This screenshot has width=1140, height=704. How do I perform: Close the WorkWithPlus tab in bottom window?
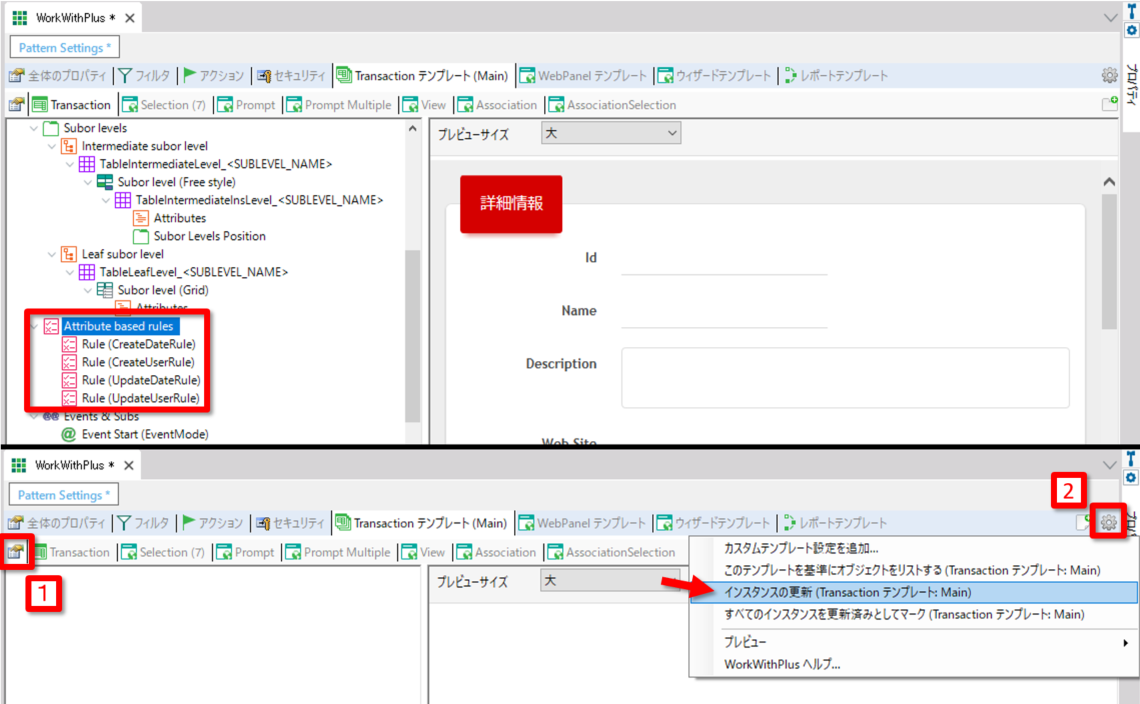point(129,465)
